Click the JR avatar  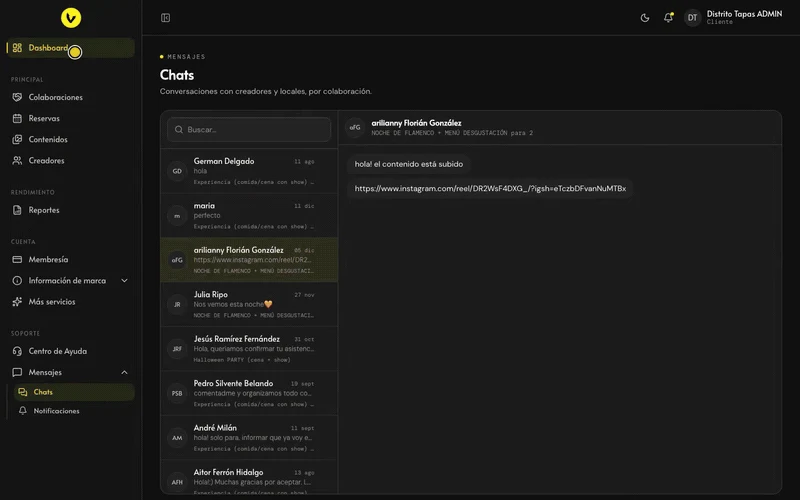pyautogui.click(x=177, y=305)
